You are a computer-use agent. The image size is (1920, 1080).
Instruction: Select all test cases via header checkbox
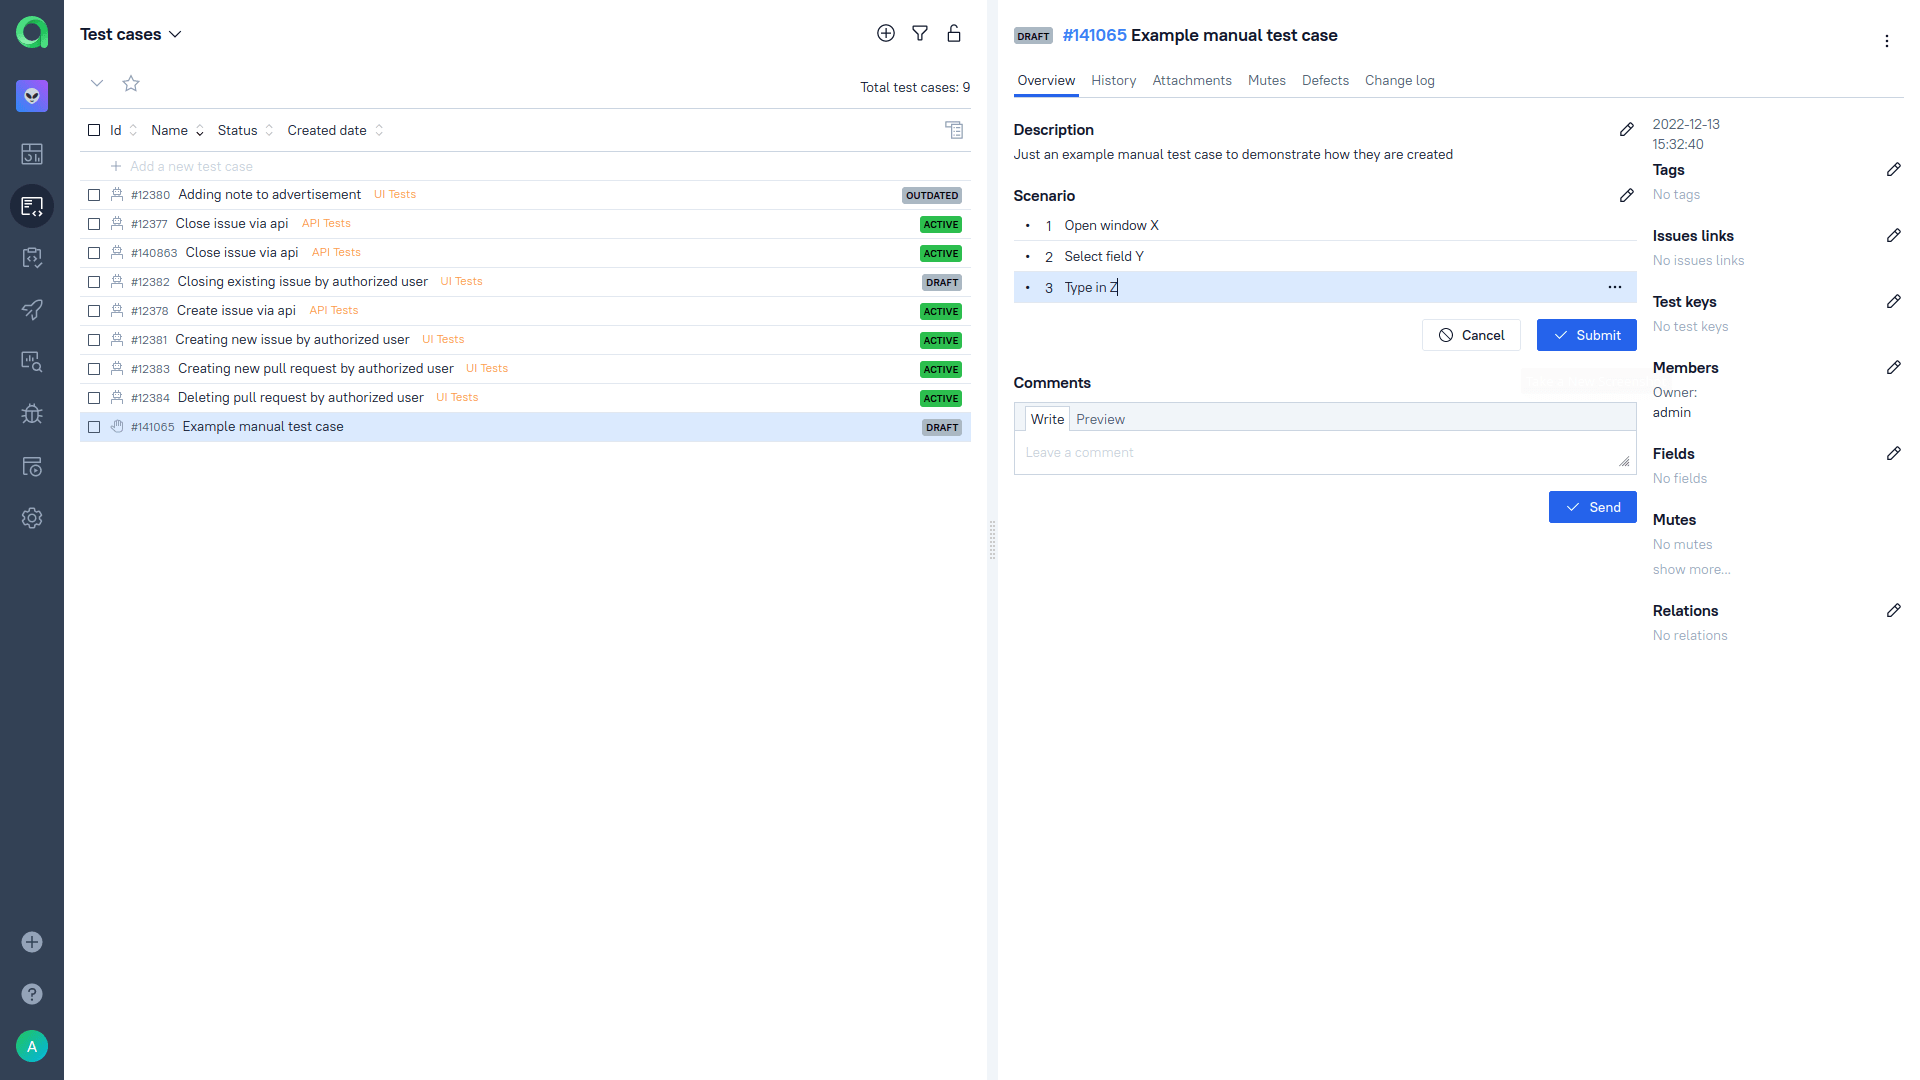pyautogui.click(x=94, y=130)
